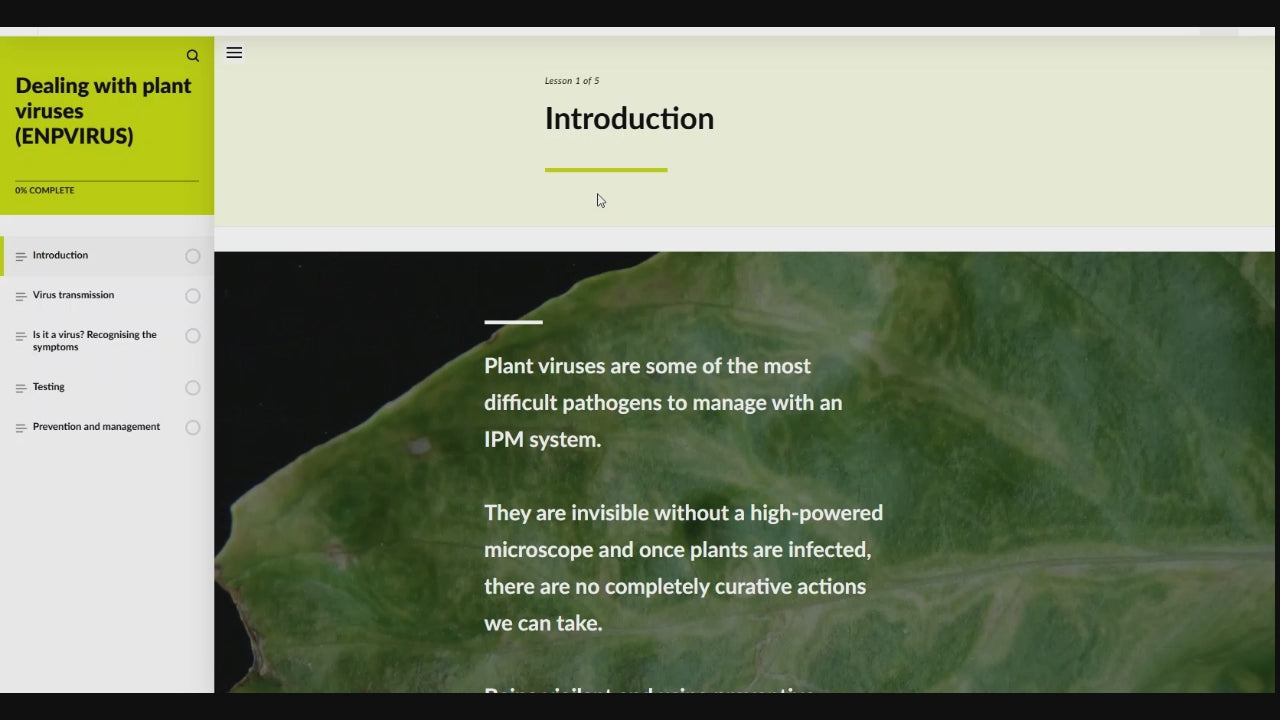Toggle the hamburger menu to collapse sidebar
The width and height of the screenshot is (1280, 720).
pos(234,53)
